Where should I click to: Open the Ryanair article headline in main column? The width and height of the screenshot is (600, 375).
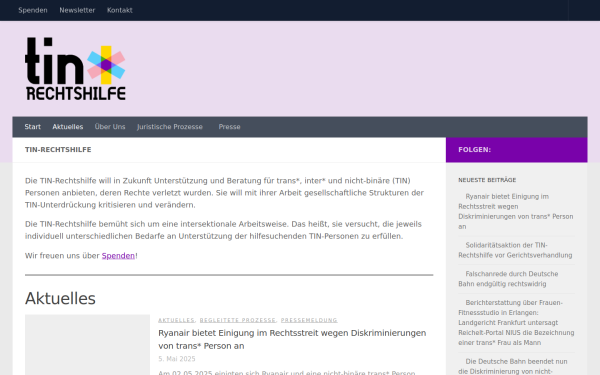pyautogui.click(x=292, y=339)
